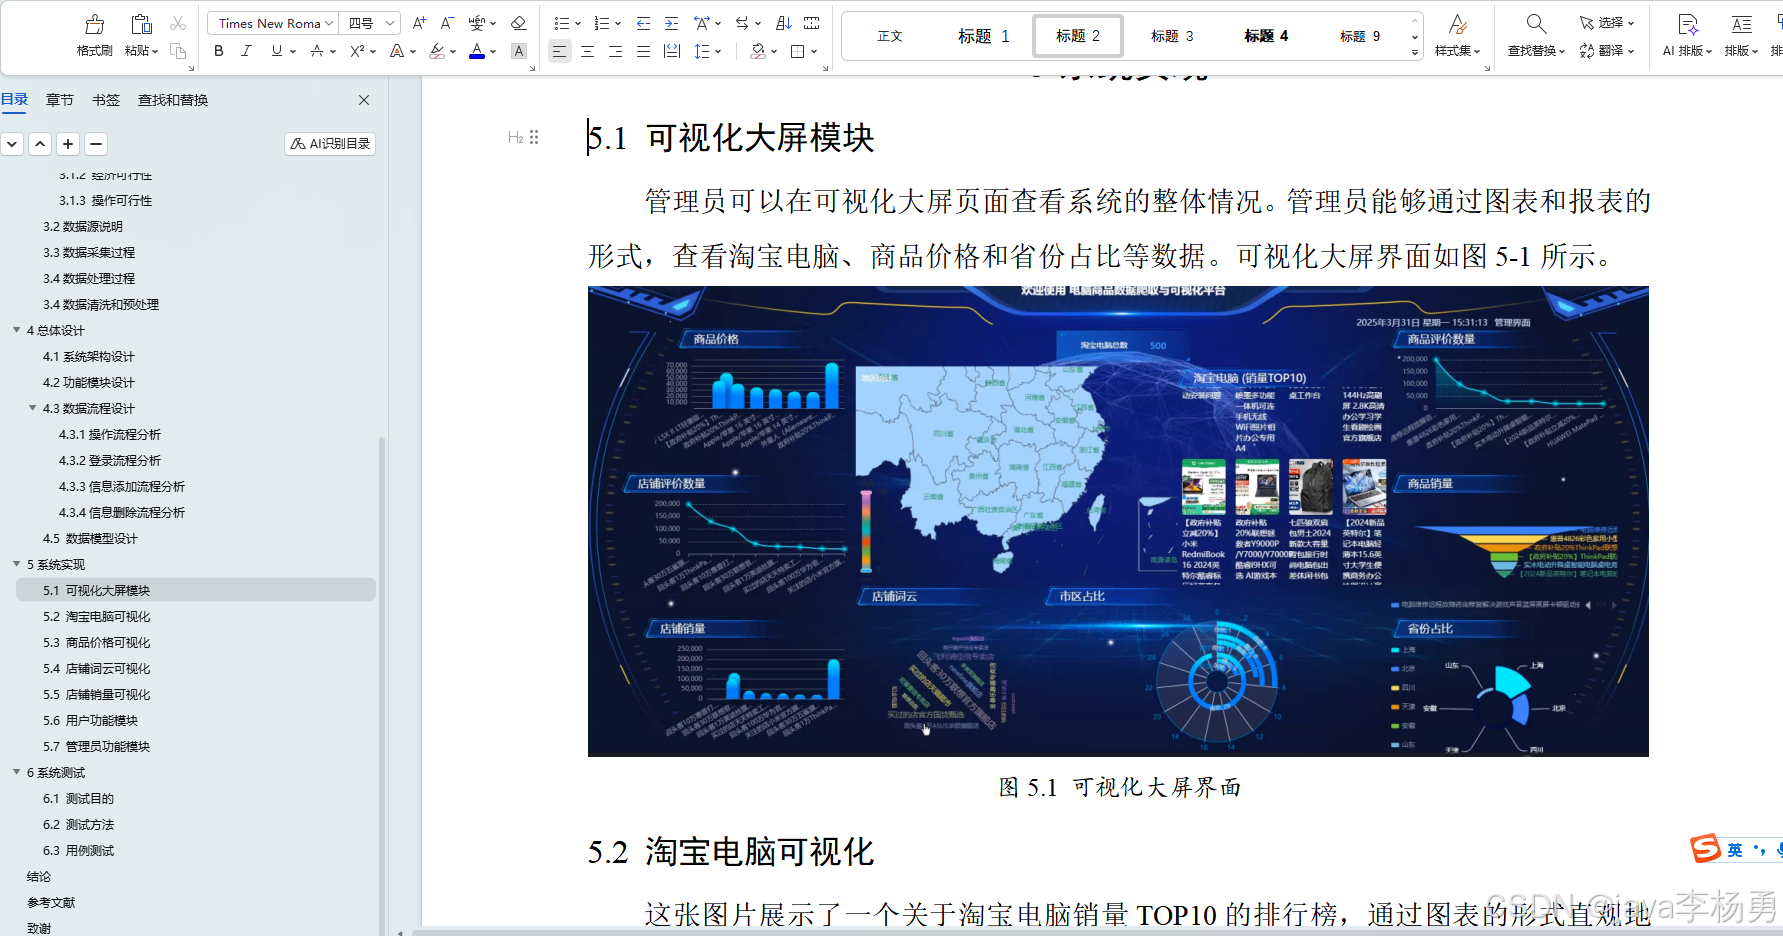Click the justify alignment icon

[644, 51]
